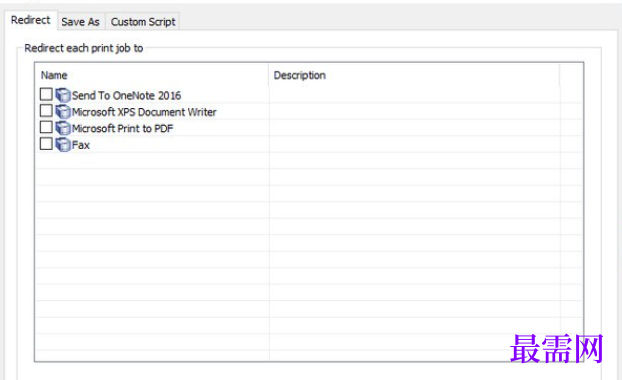
Task: Highlight the Microsoft Print to PDF row label
Action: [x=123, y=129]
